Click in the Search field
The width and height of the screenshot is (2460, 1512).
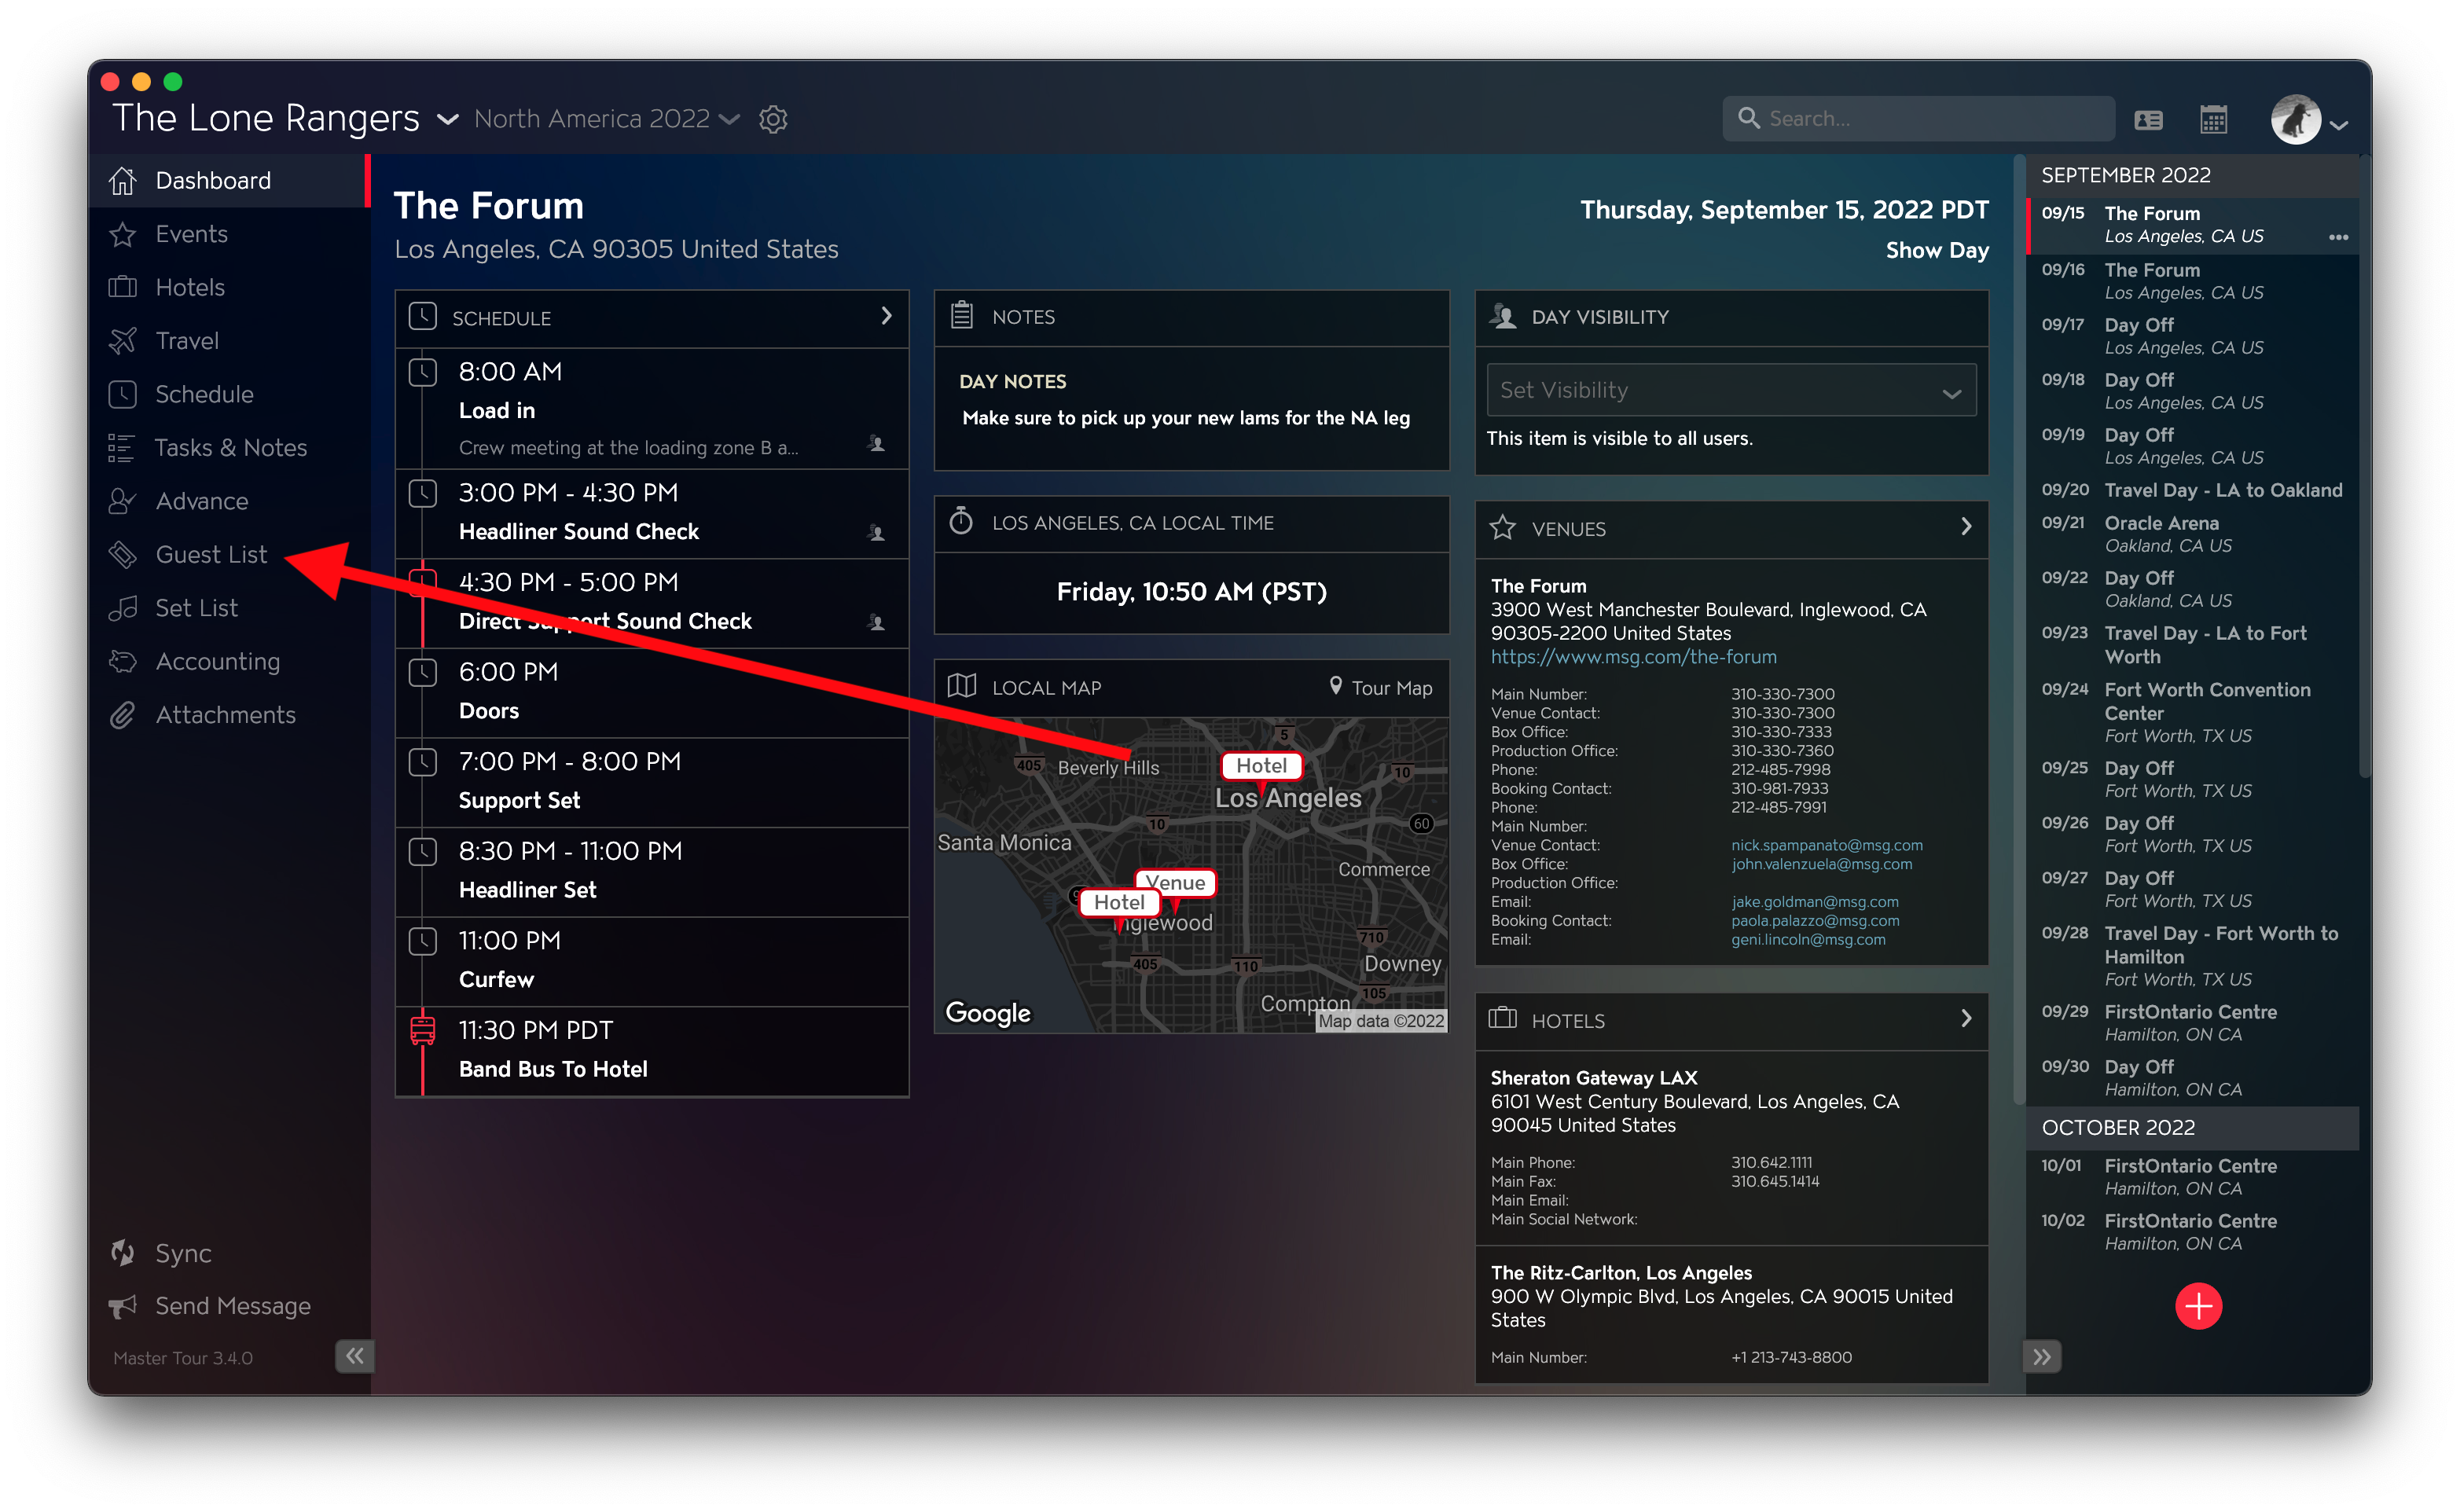(1917, 119)
